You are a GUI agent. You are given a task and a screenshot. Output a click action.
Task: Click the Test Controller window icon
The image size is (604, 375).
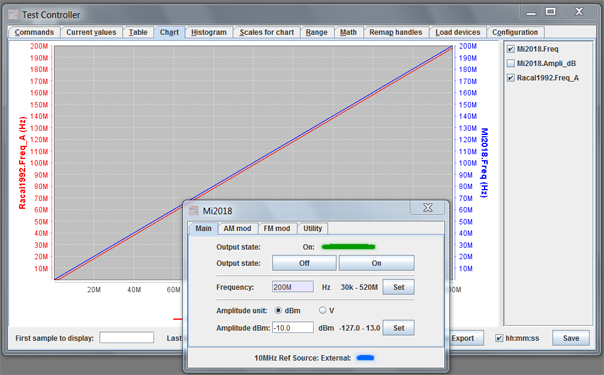13,15
